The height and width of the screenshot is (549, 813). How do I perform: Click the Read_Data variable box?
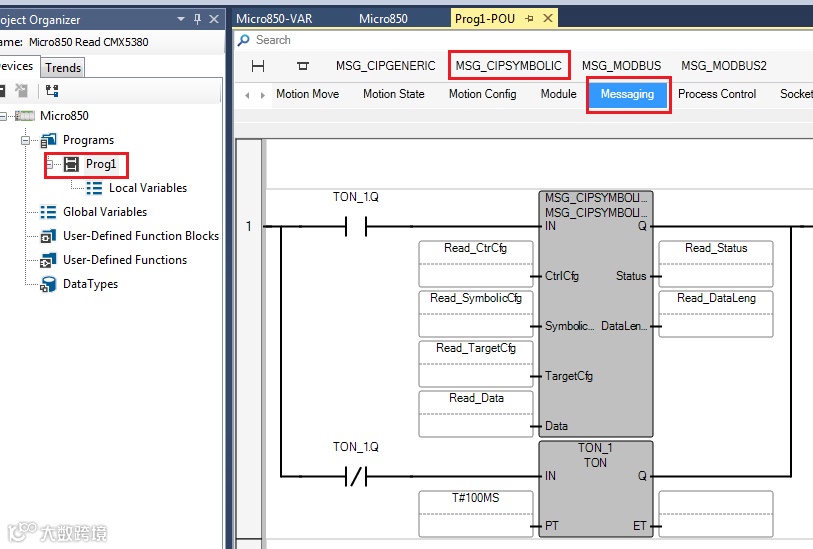pos(476,414)
